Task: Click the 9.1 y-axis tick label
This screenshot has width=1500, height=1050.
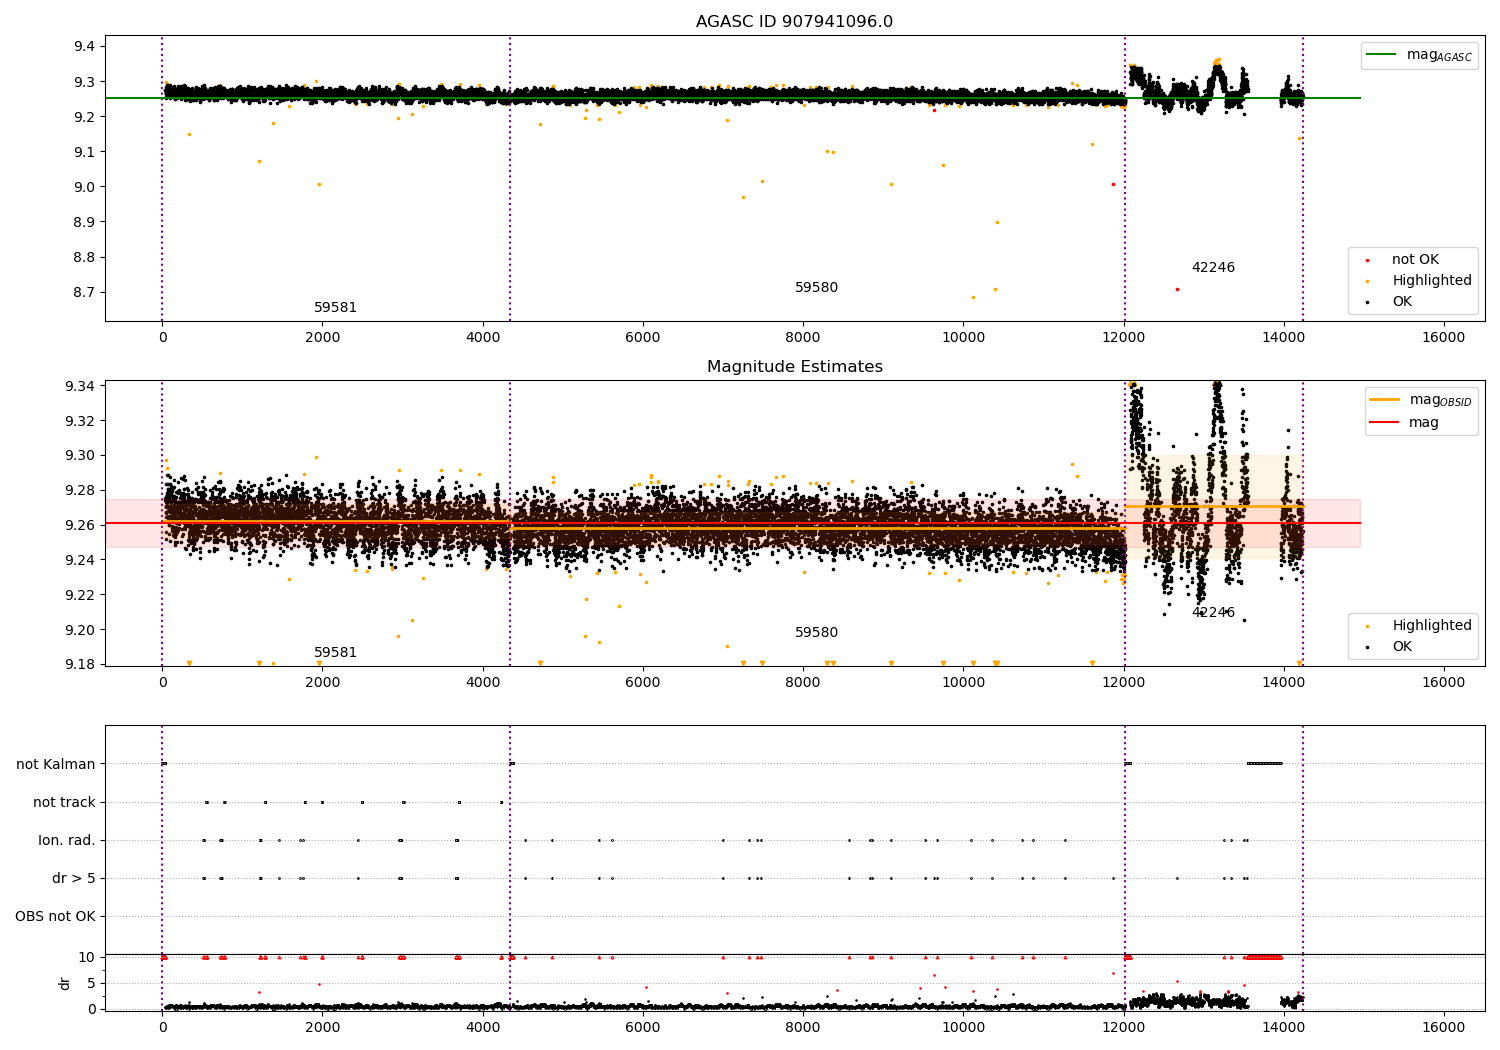Action: [x=84, y=152]
